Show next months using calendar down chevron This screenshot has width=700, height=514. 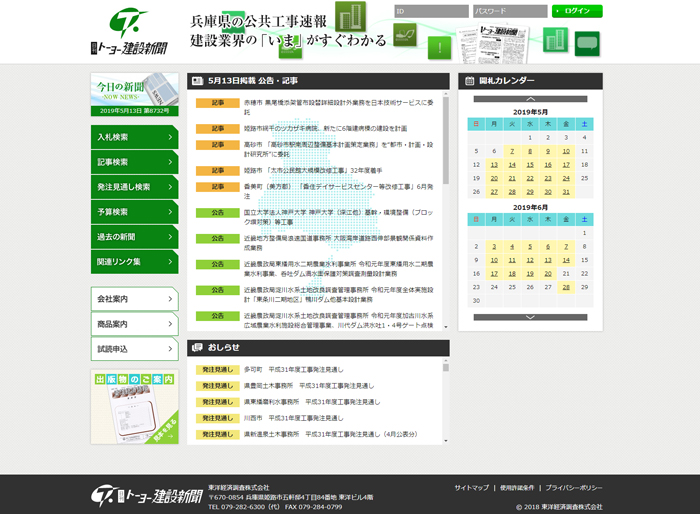tap(530, 317)
